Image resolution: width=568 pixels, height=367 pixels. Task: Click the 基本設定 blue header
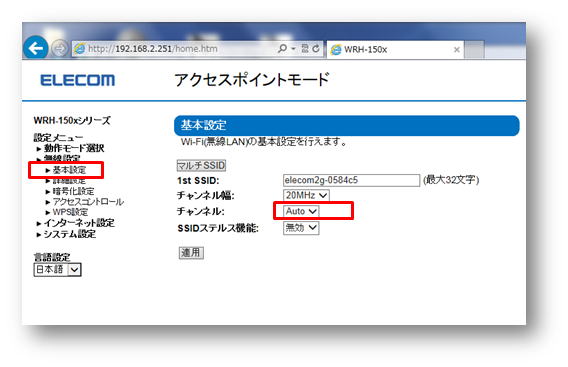pos(347,126)
